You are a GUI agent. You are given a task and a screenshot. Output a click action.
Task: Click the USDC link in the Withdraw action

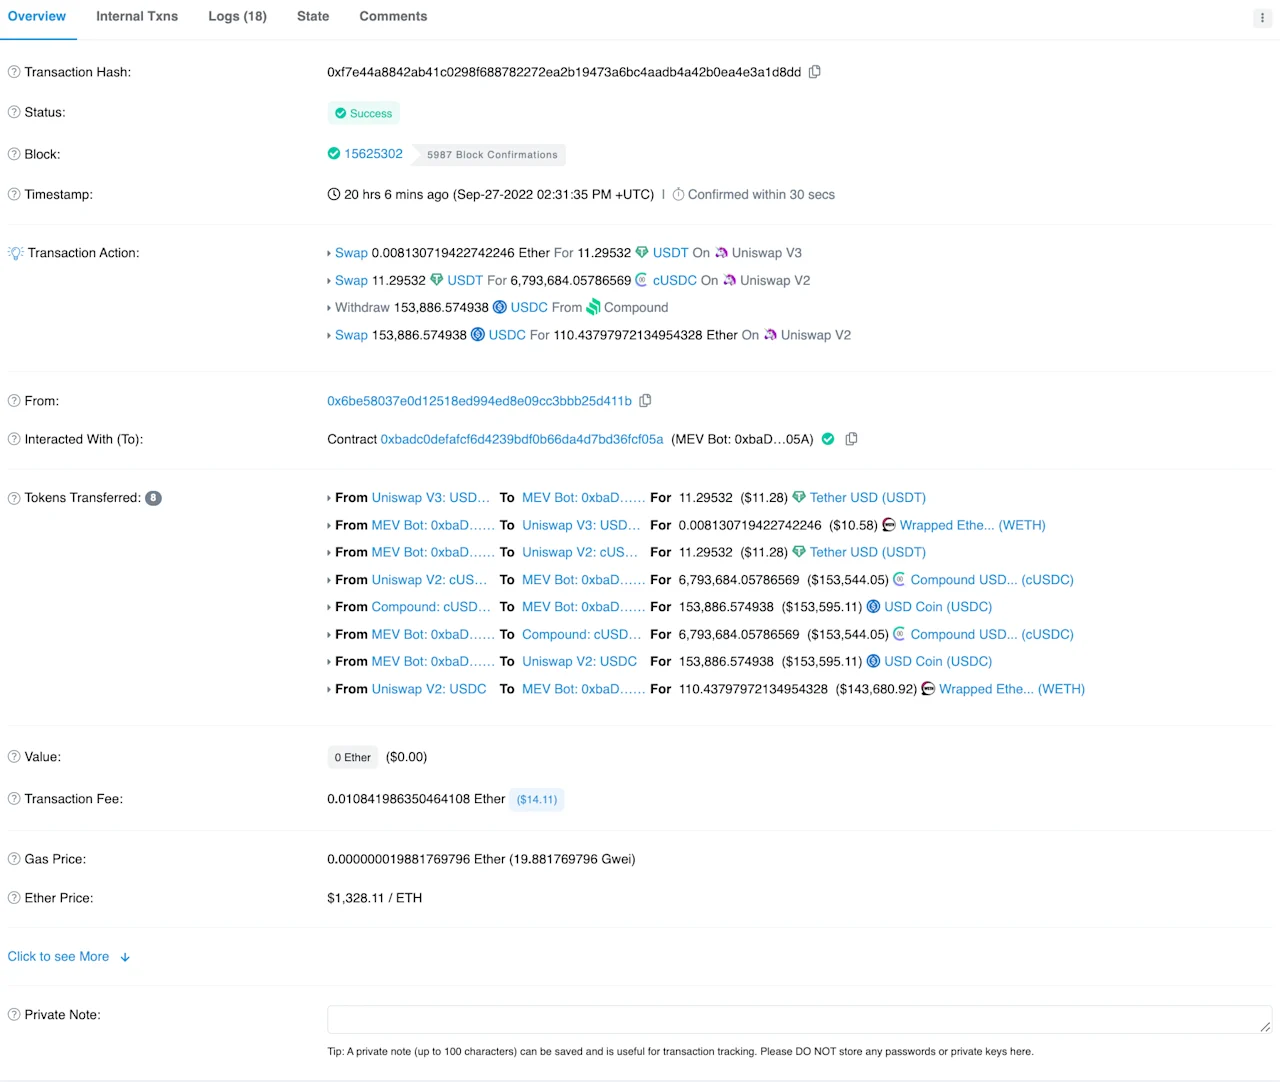point(529,307)
